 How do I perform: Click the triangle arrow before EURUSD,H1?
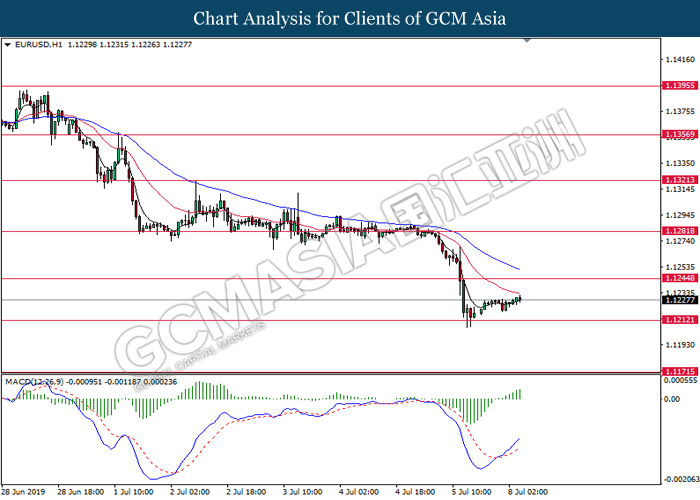point(8,45)
